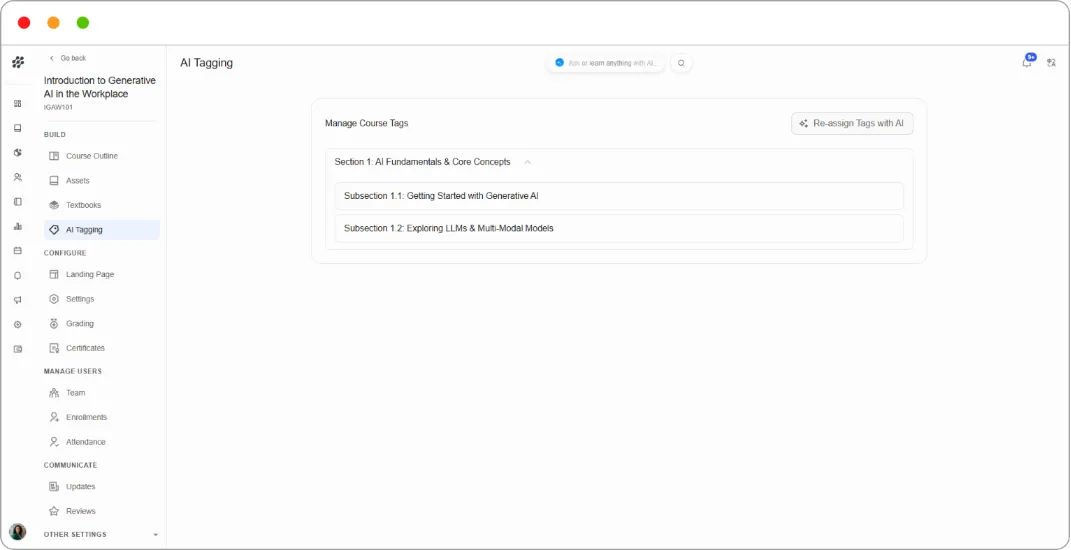
Task: Click the IGAW101 course code
Action: [x=58, y=107]
